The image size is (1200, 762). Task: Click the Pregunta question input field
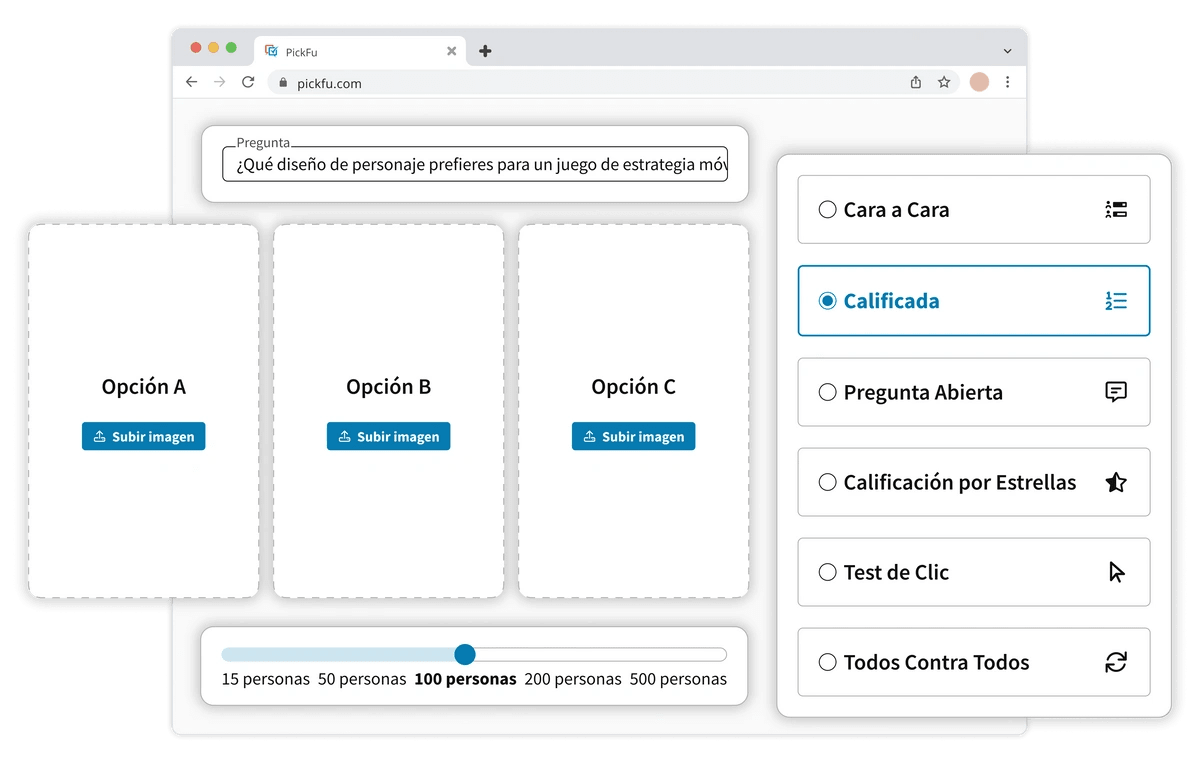click(x=475, y=164)
